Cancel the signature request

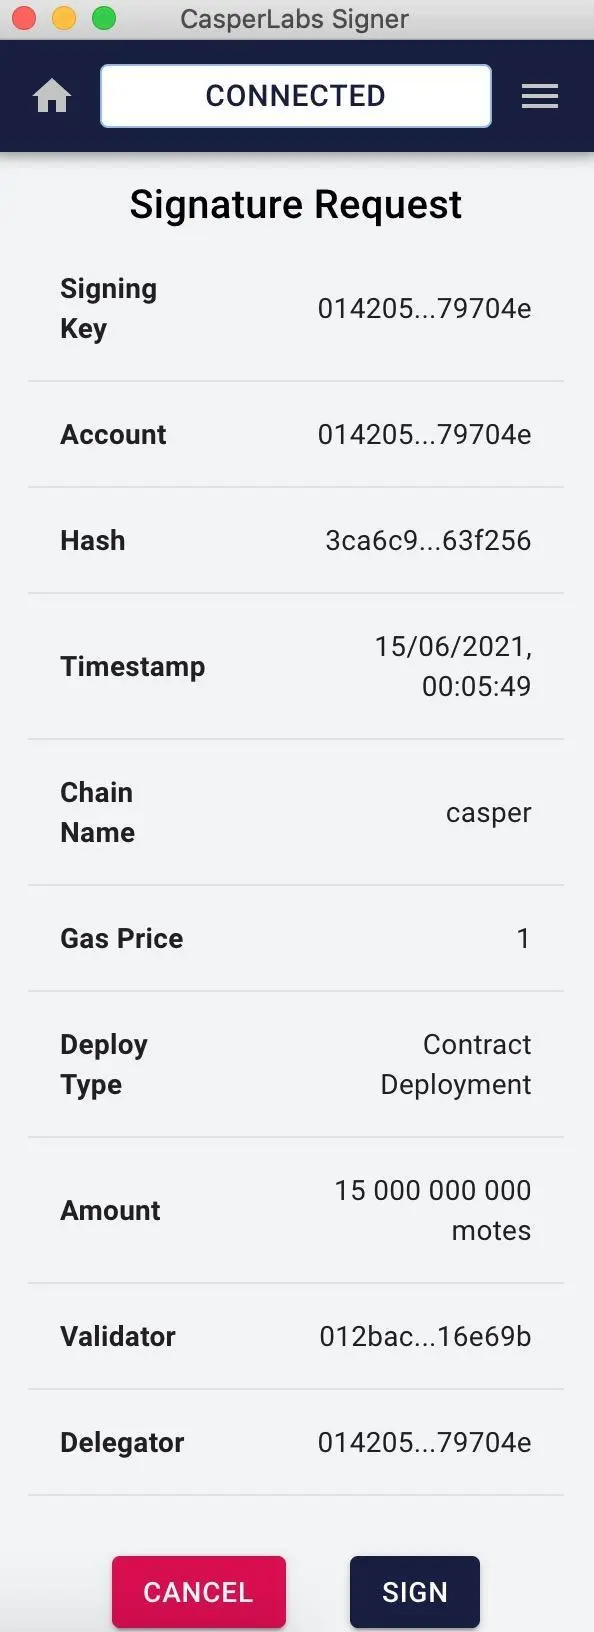pos(198,1591)
